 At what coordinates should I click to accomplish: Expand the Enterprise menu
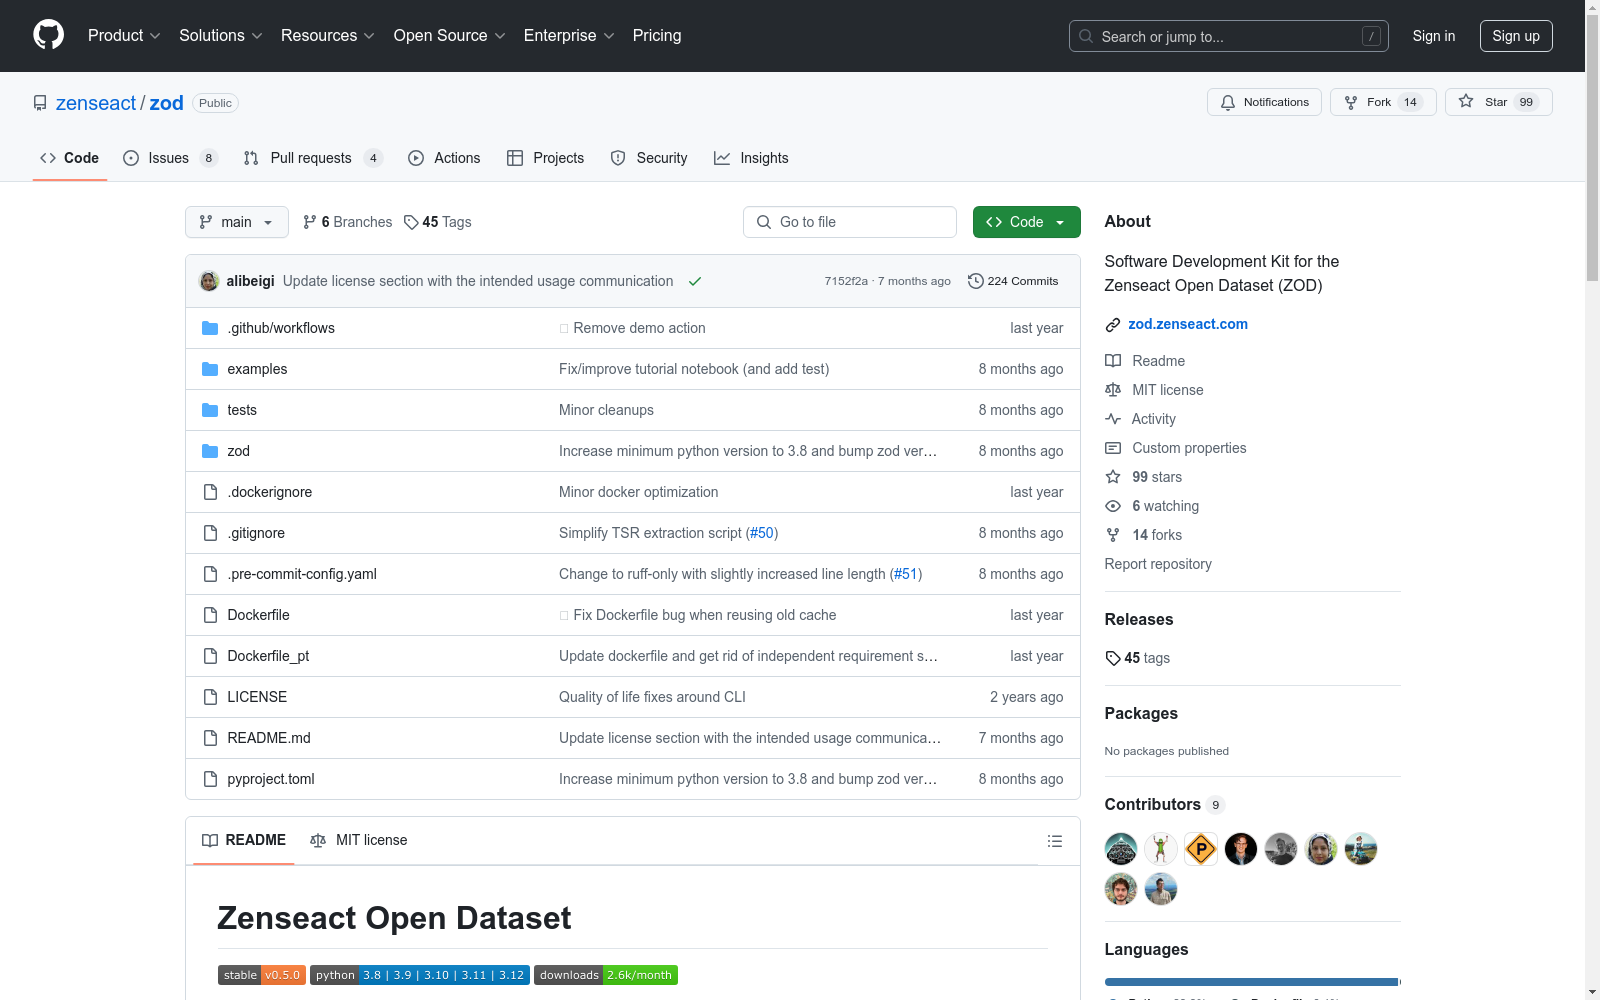point(569,35)
